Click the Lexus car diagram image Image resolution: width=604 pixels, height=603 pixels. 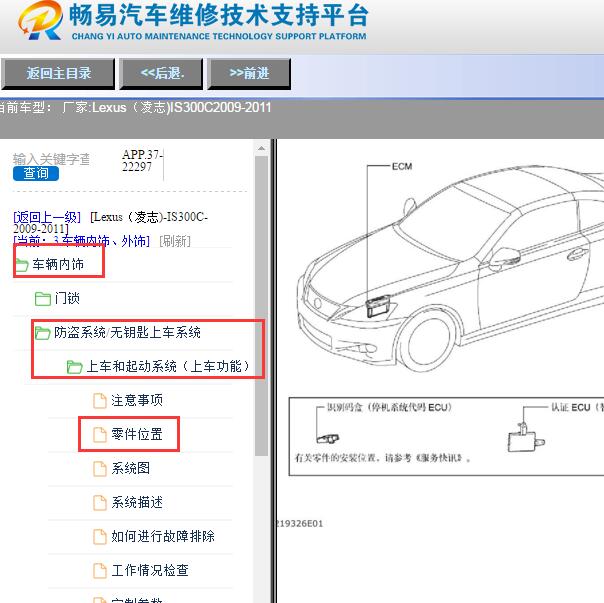[x=450, y=268]
